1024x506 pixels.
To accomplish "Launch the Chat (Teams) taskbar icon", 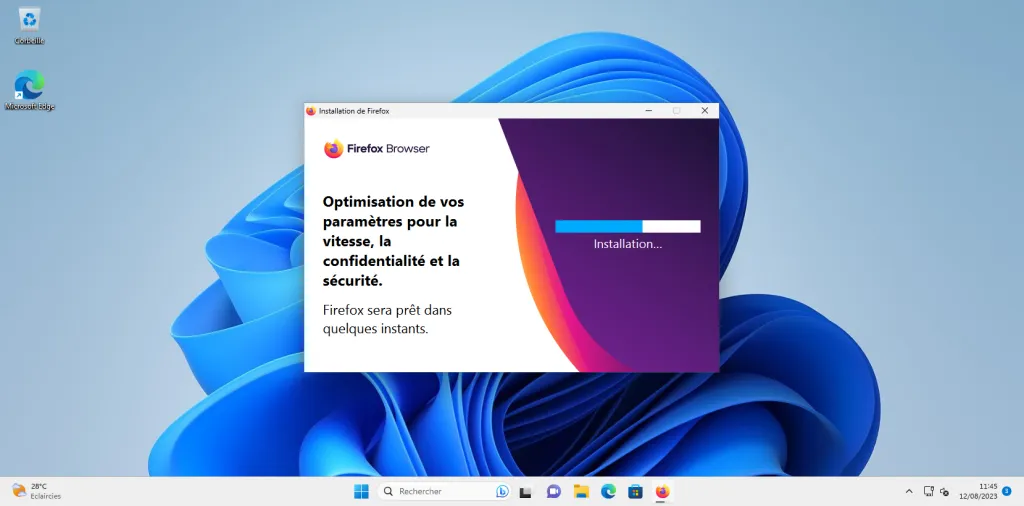I will (x=553, y=492).
